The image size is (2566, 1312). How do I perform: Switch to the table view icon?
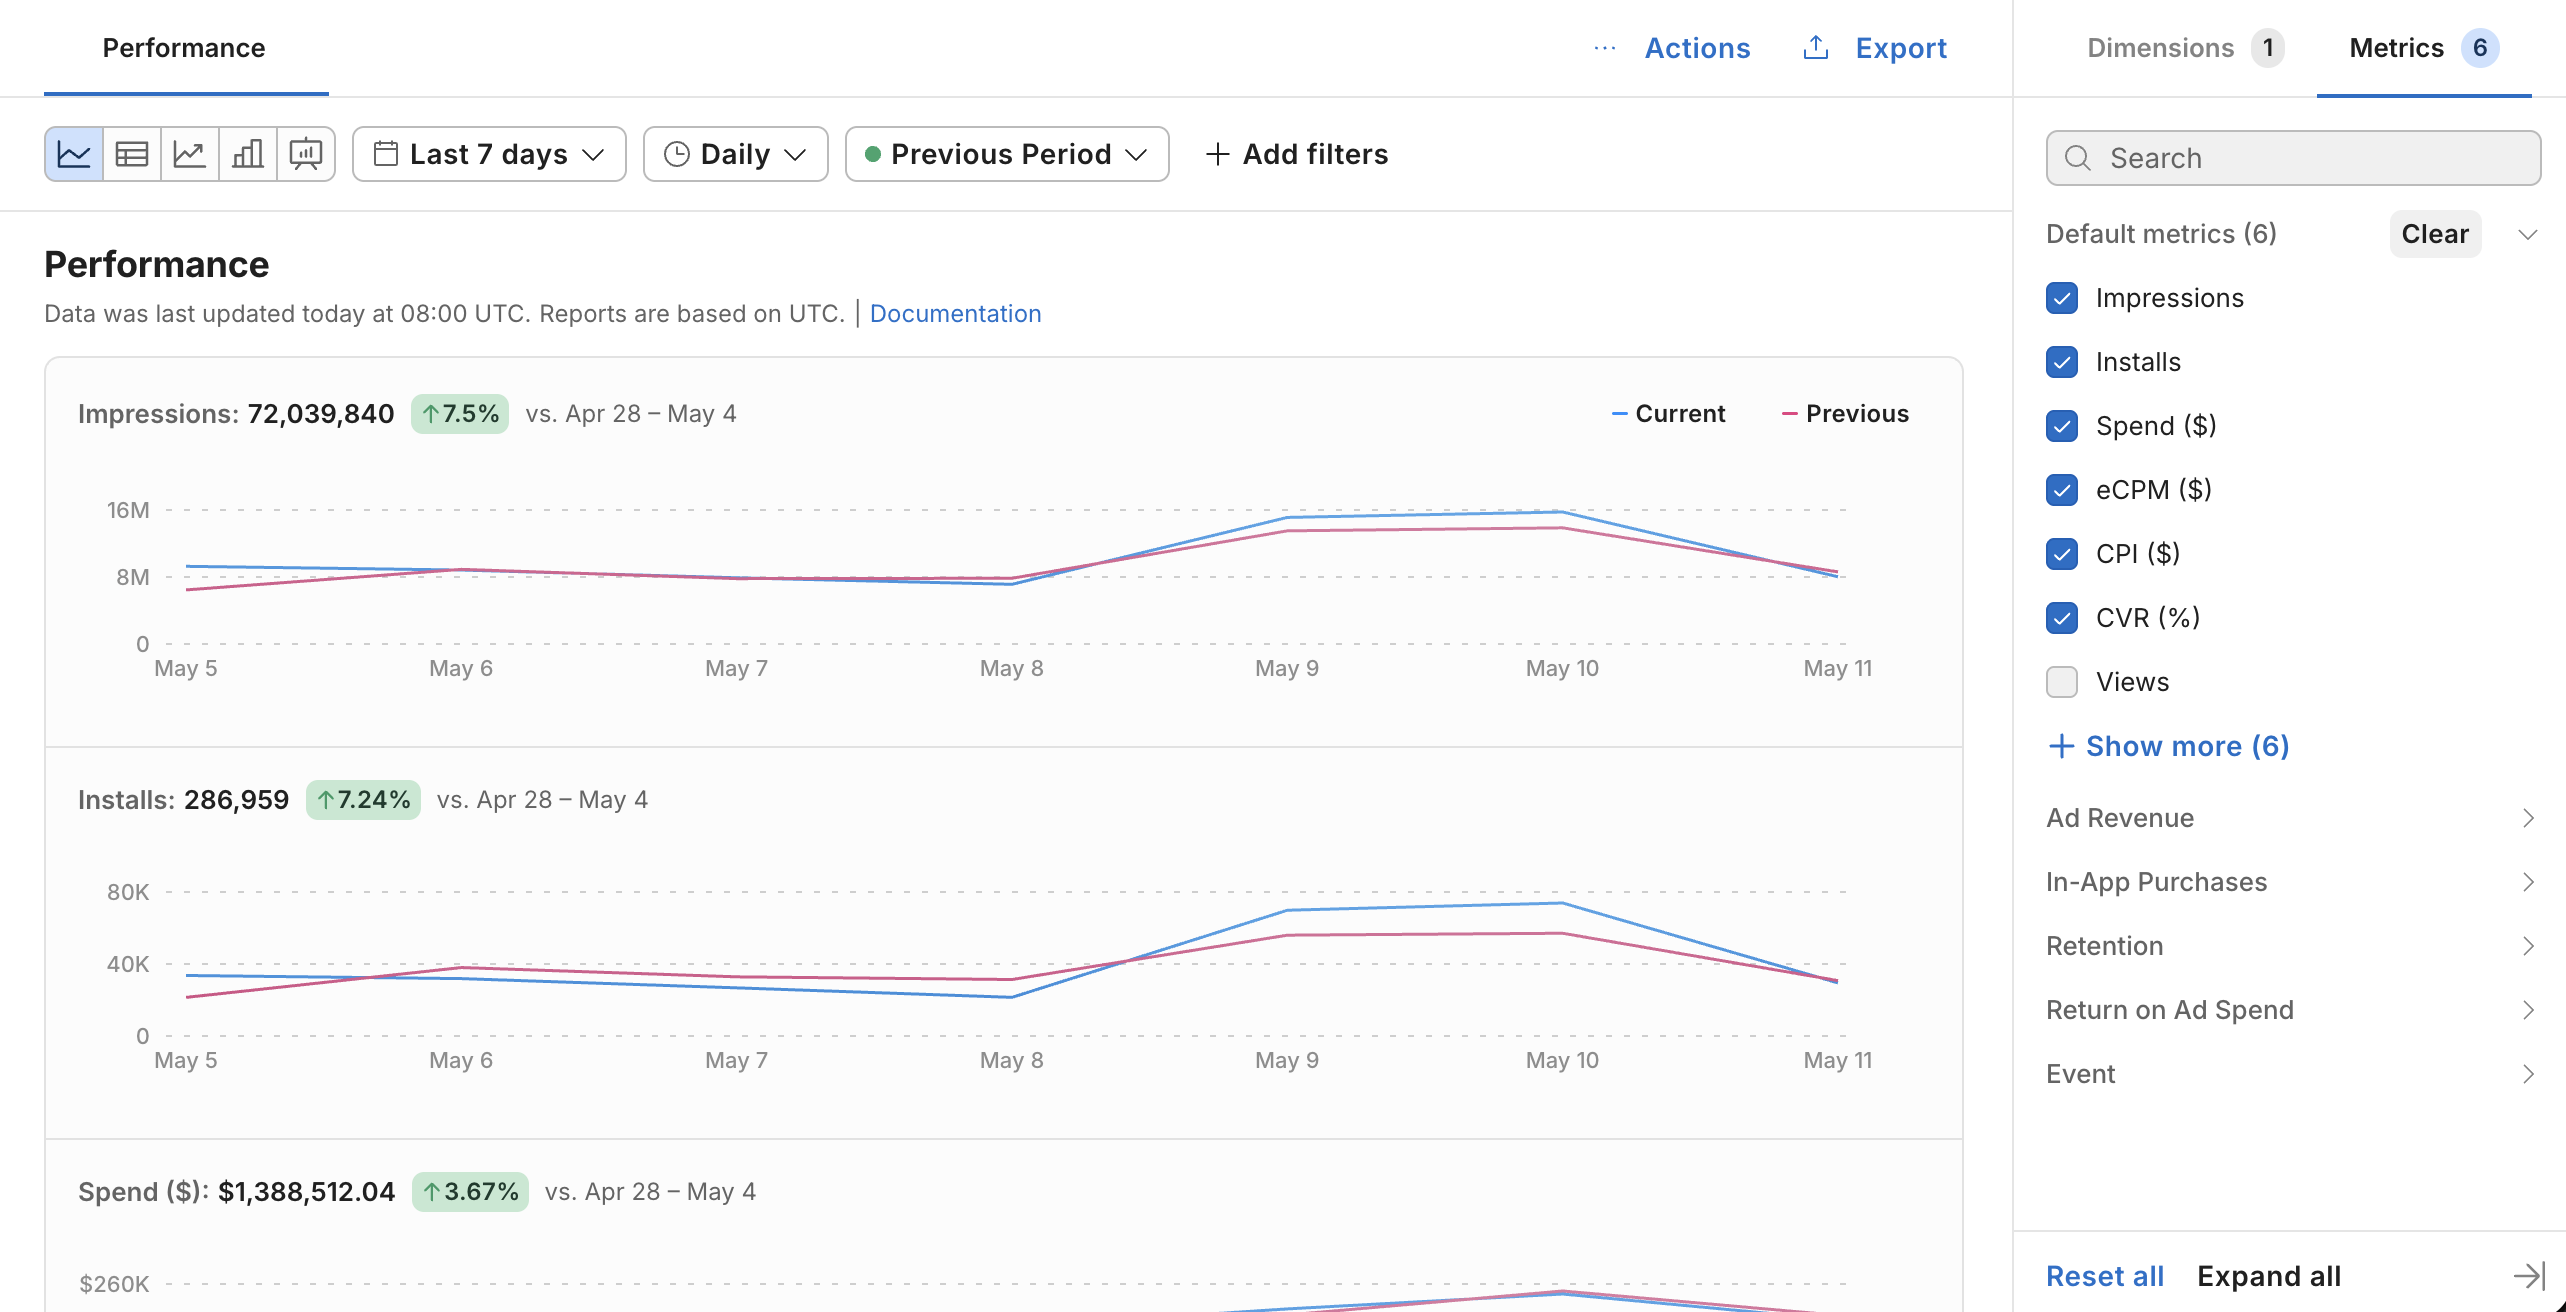point(132,154)
